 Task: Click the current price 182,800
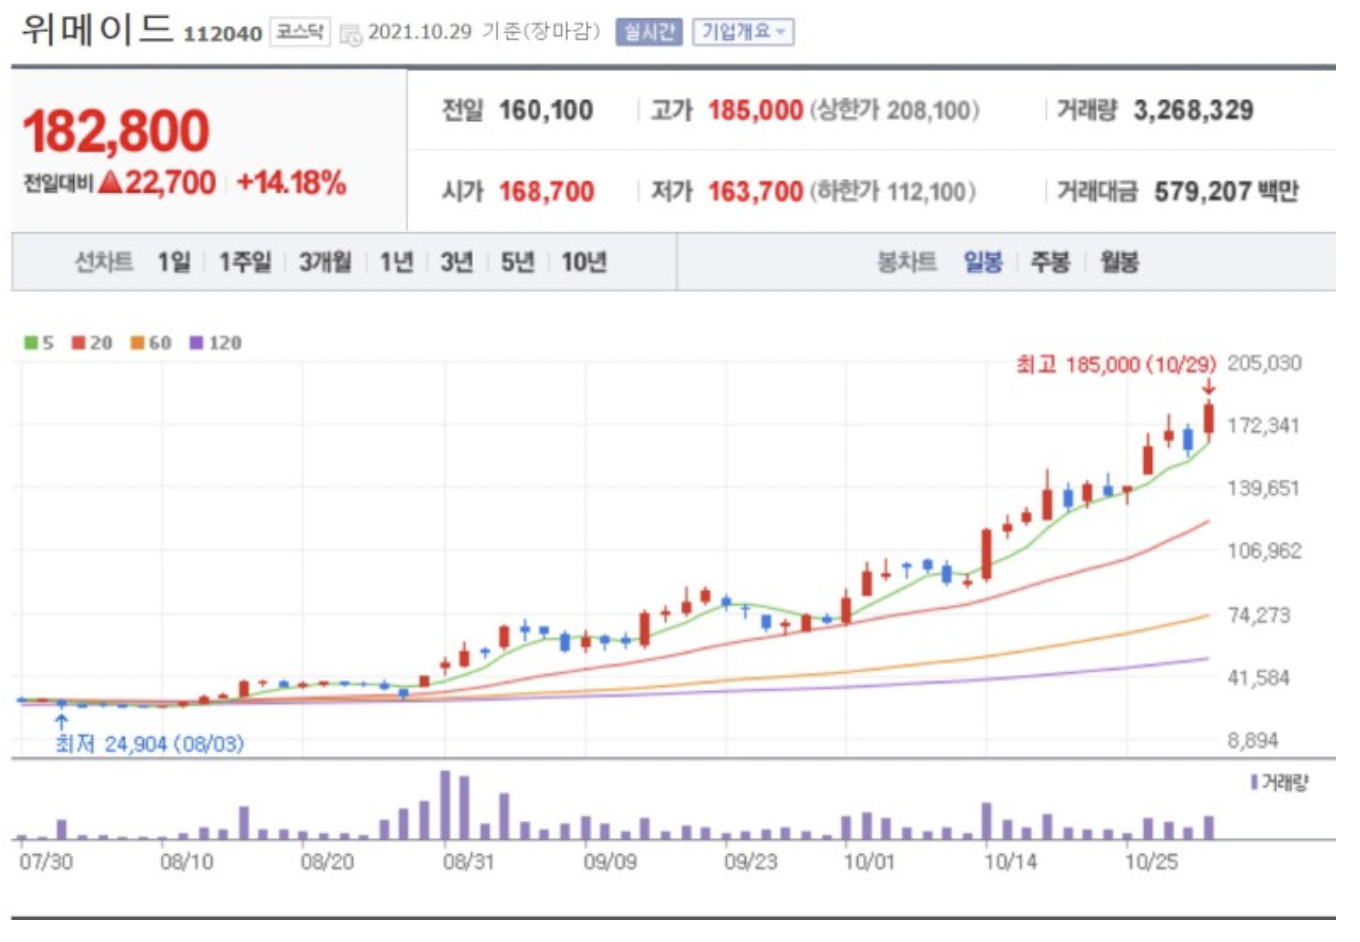(x=116, y=131)
